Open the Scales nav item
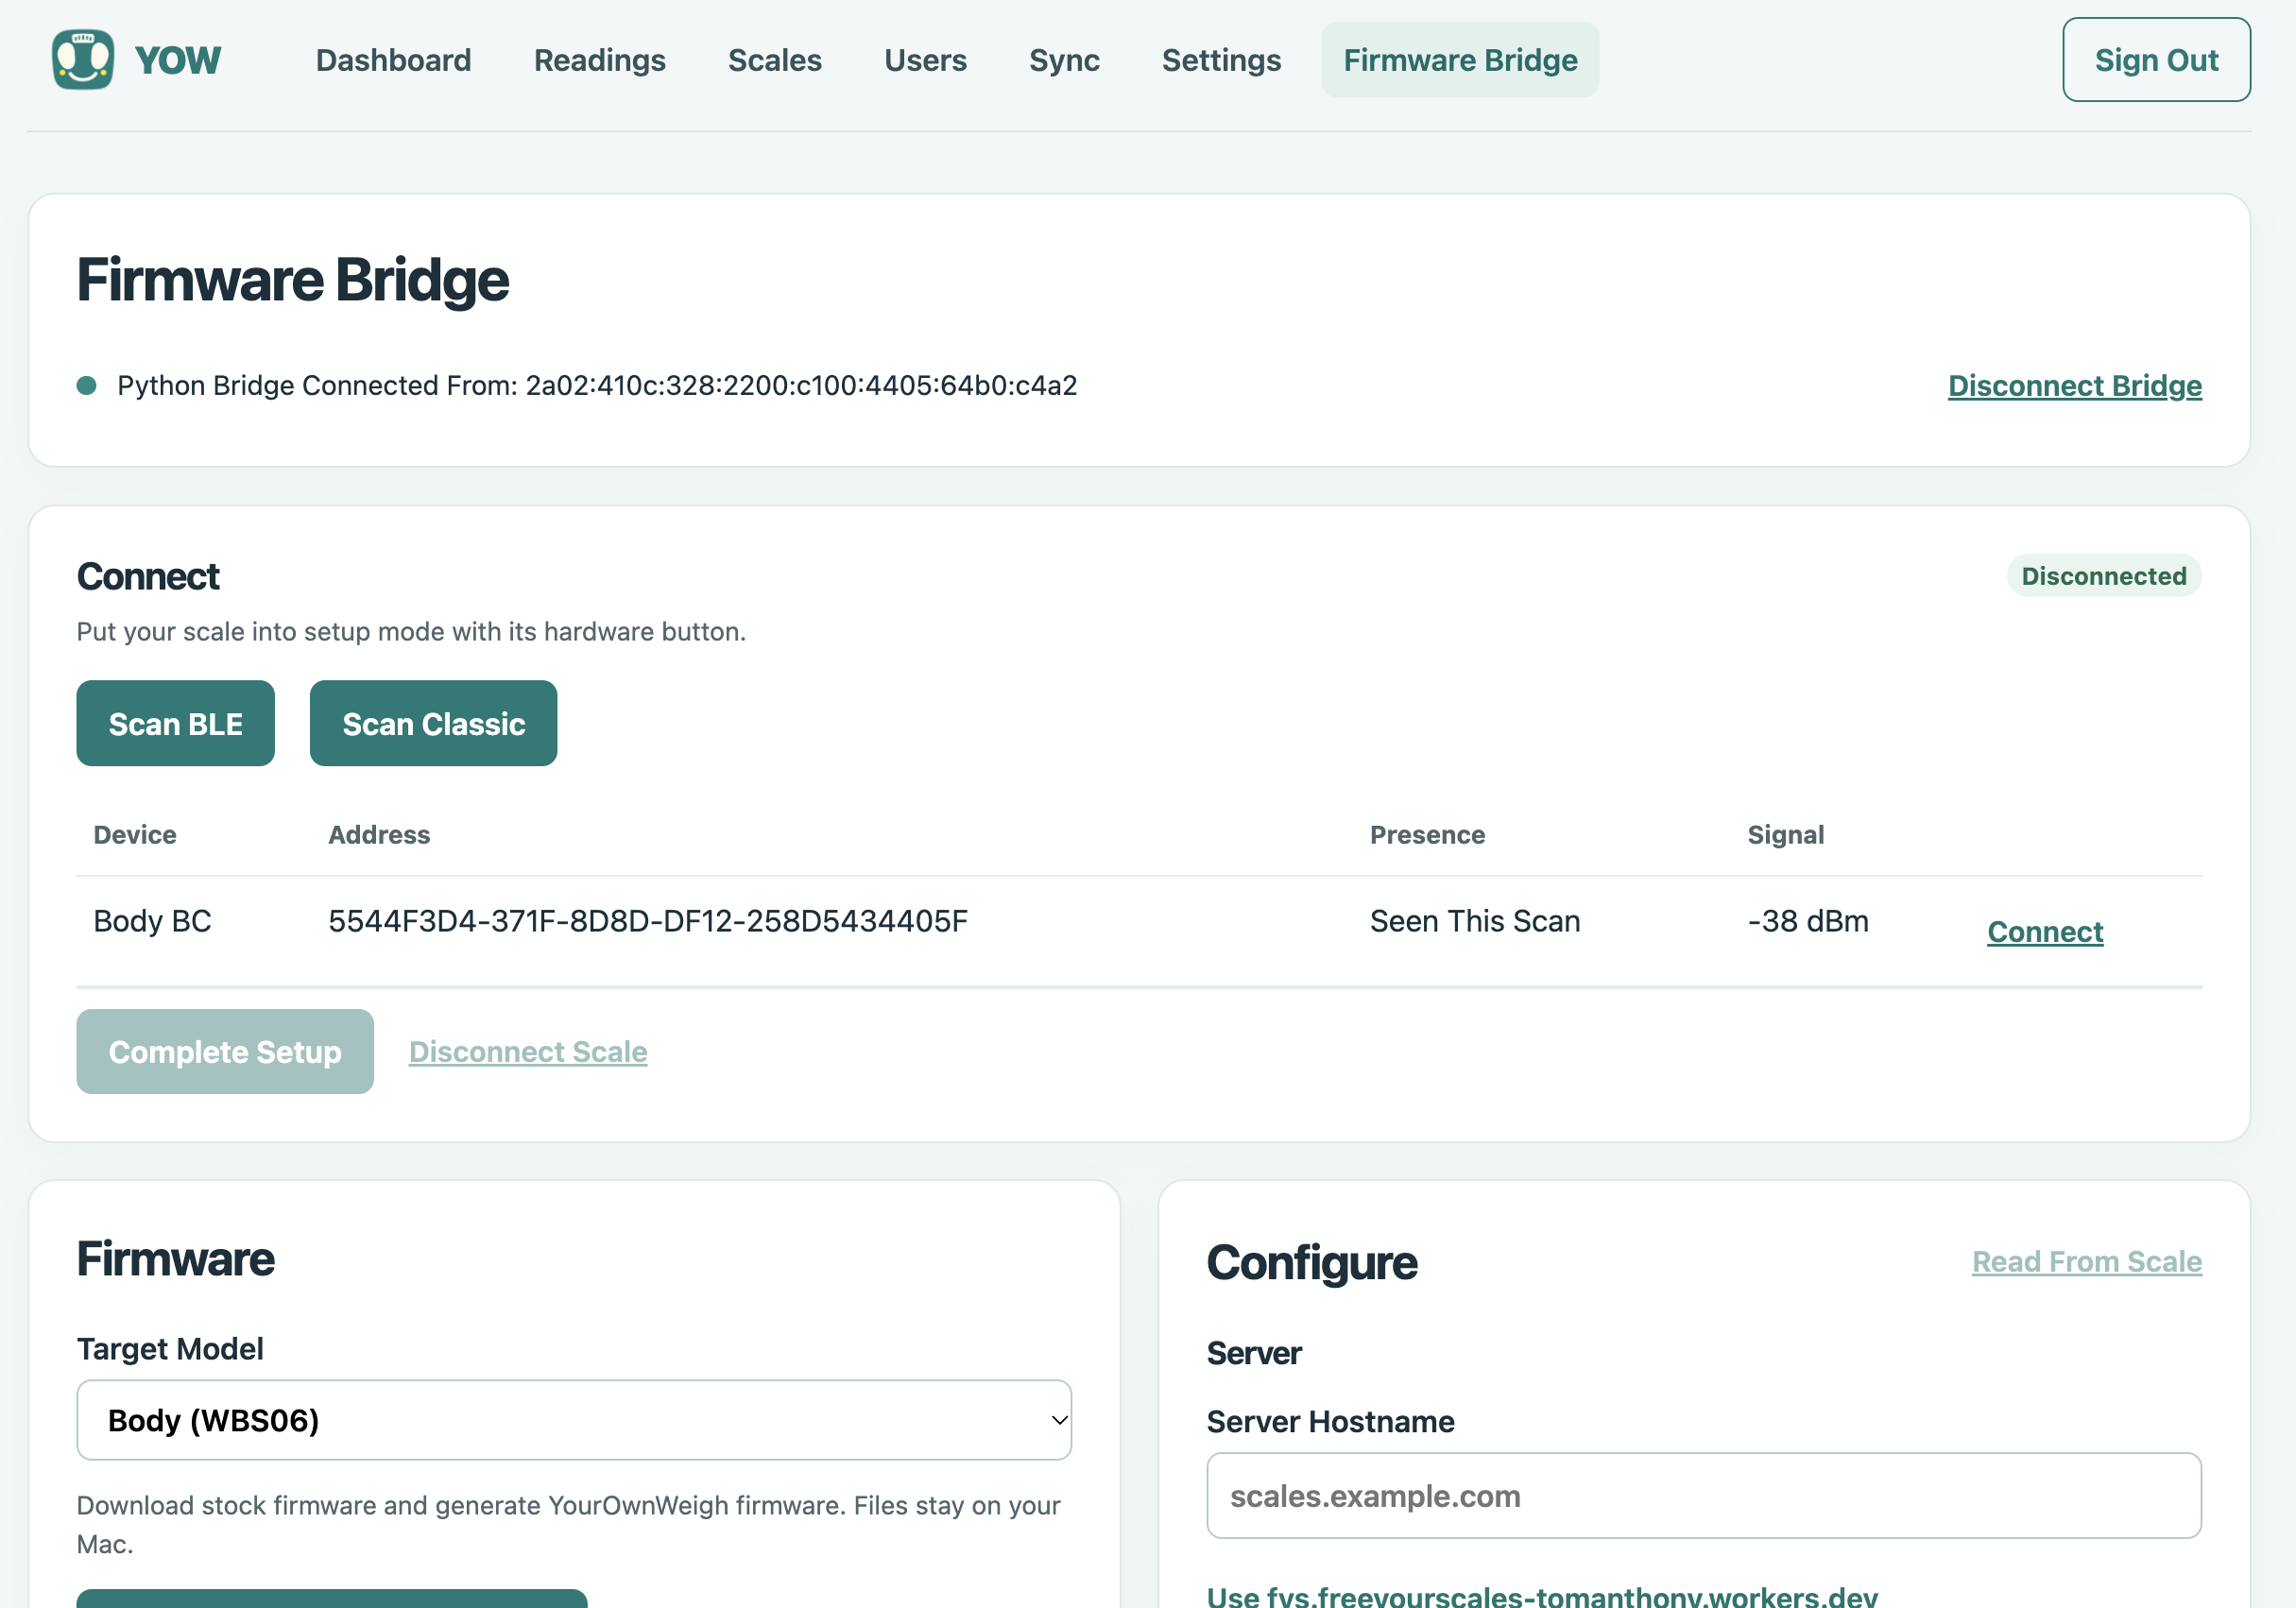This screenshot has height=1608, width=2296. [x=774, y=60]
